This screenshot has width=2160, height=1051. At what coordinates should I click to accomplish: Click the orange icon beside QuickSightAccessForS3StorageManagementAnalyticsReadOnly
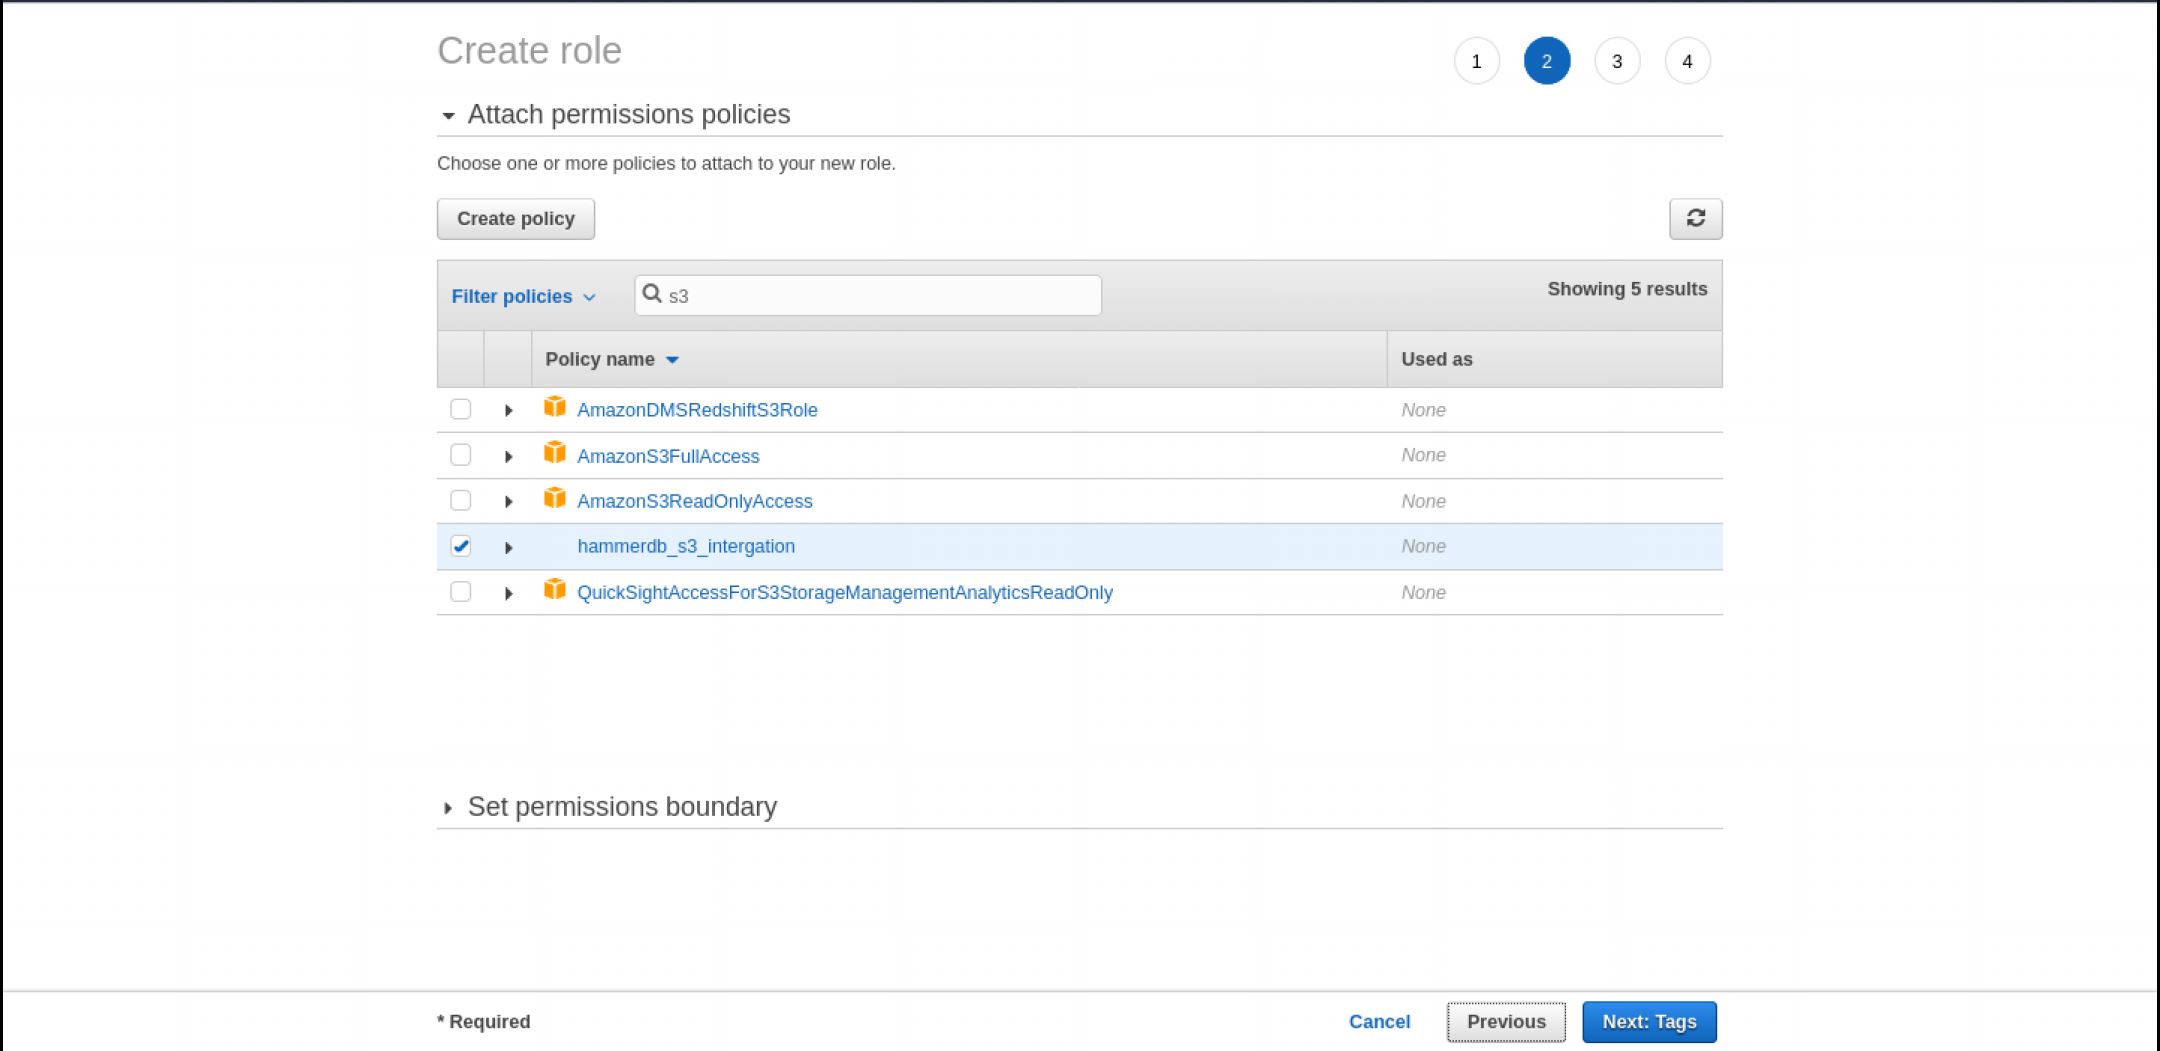554,591
